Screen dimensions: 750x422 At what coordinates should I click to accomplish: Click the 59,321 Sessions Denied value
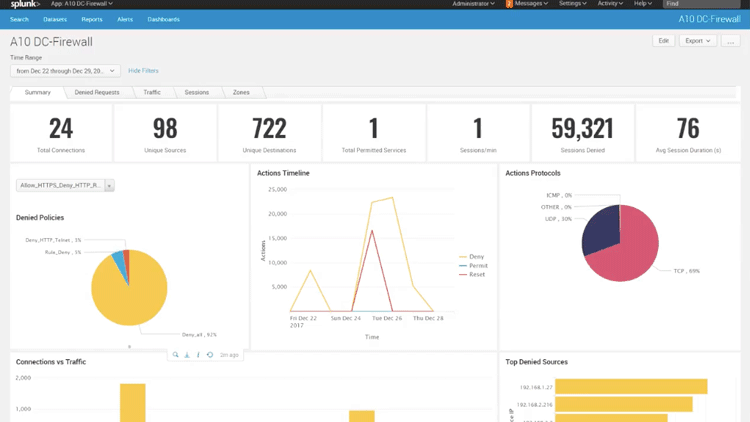click(582, 128)
